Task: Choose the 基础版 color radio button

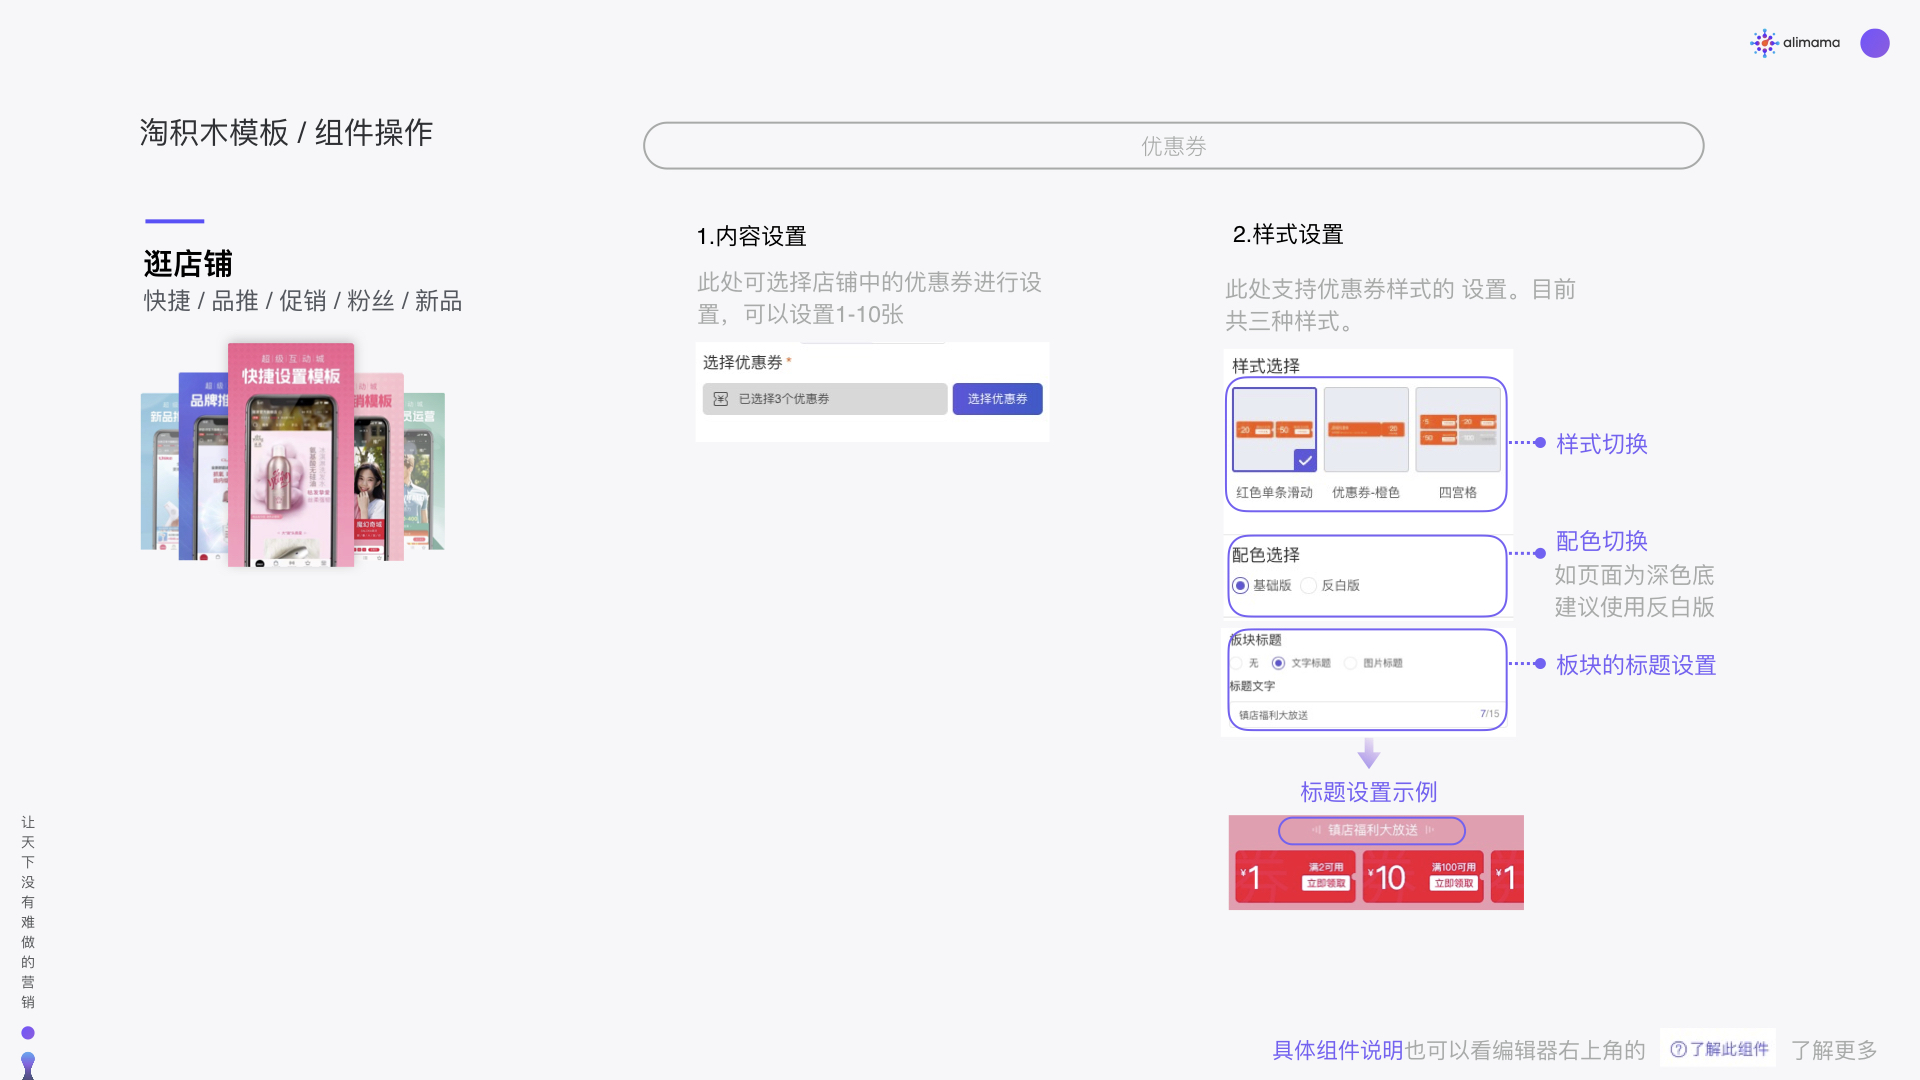Action: tap(1240, 586)
